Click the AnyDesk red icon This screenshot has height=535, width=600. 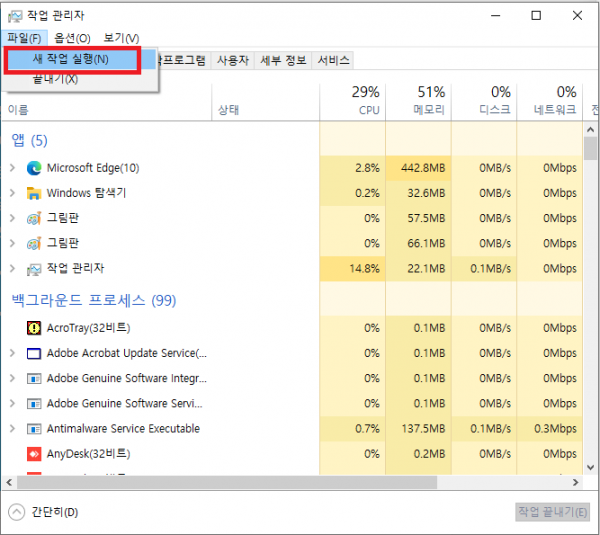pyautogui.click(x=34, y=454)
